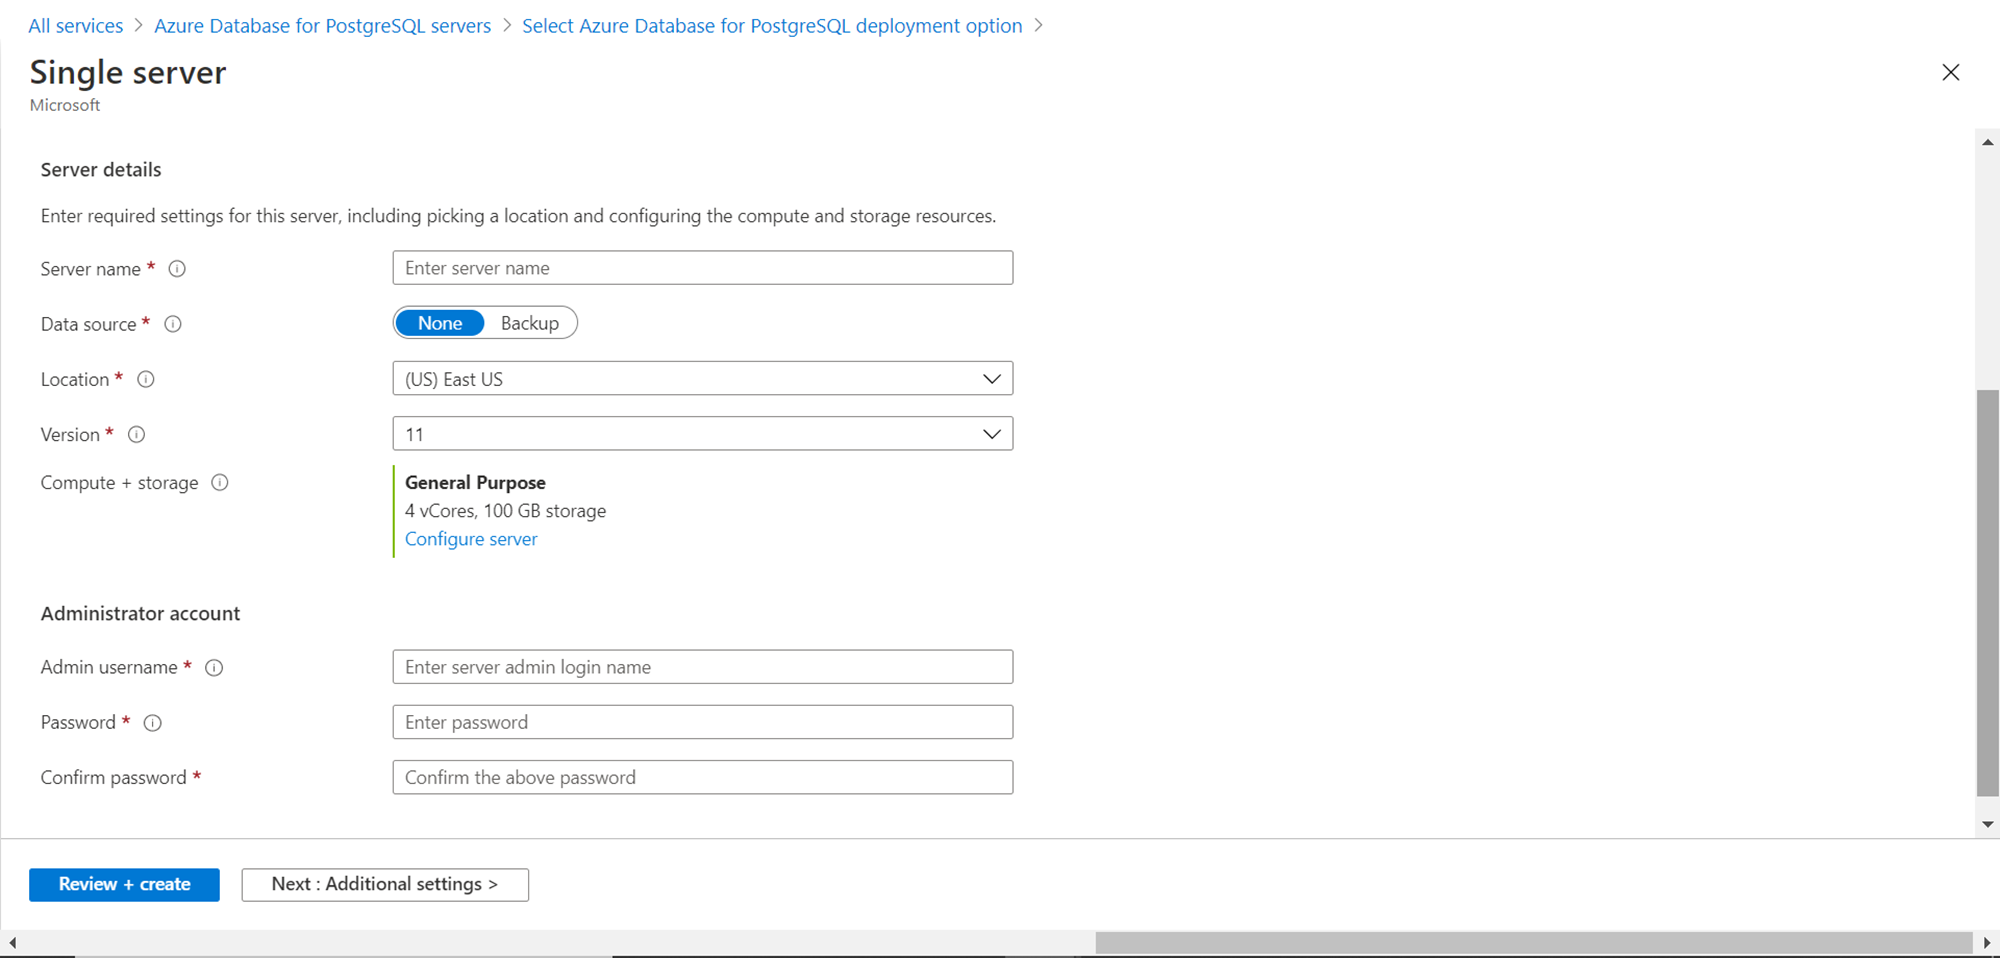Open Azure Database for PostgreSQL servers breadcrumb
2000x958 pixels.
click(x=322, y=26)
